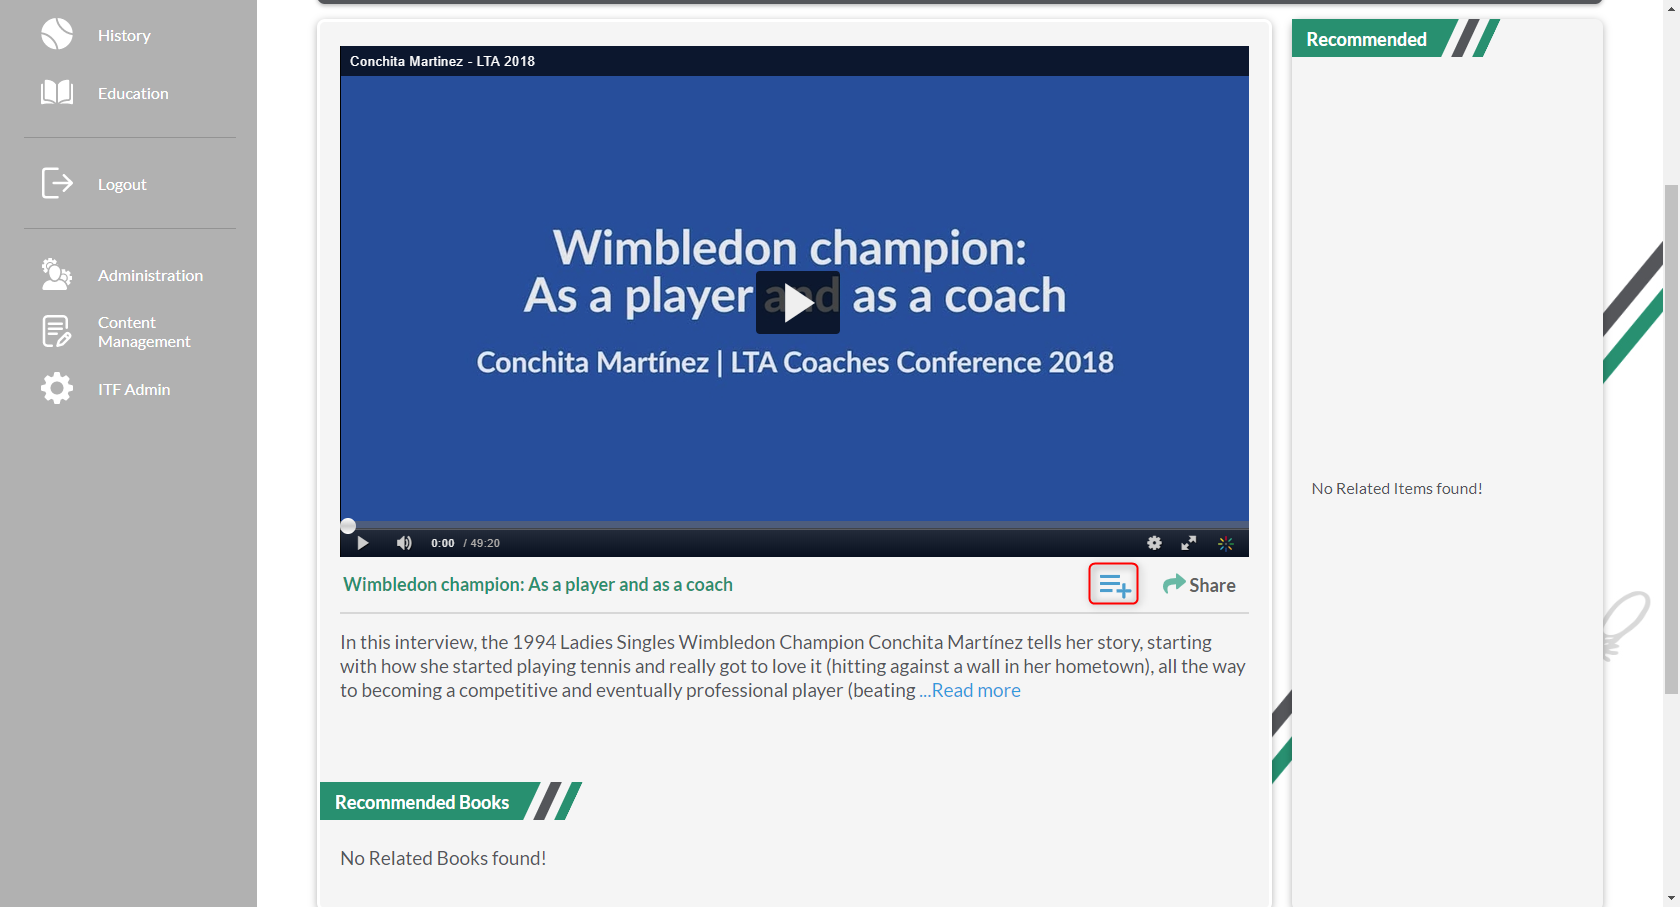Select Education in the sidebar
The height and width of the screenshot is (907, 1680).
(133, 93)
